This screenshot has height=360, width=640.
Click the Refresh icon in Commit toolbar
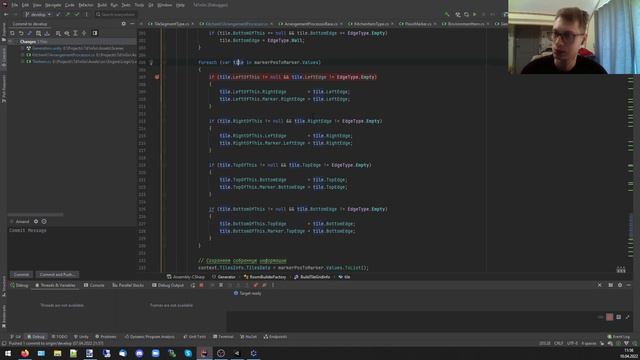tap(12, 33)
